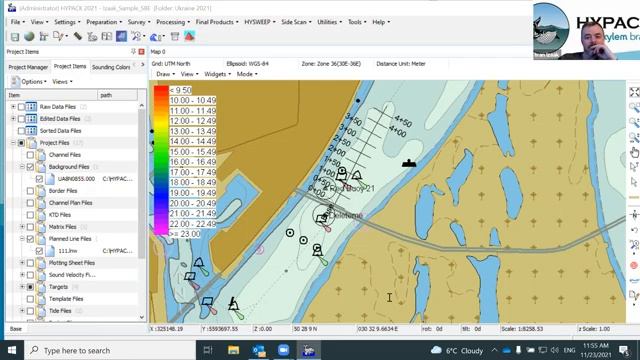This screenshot has width=640, height=360.
Task: Open Task View from the taskbar
Action: (208, 350)
